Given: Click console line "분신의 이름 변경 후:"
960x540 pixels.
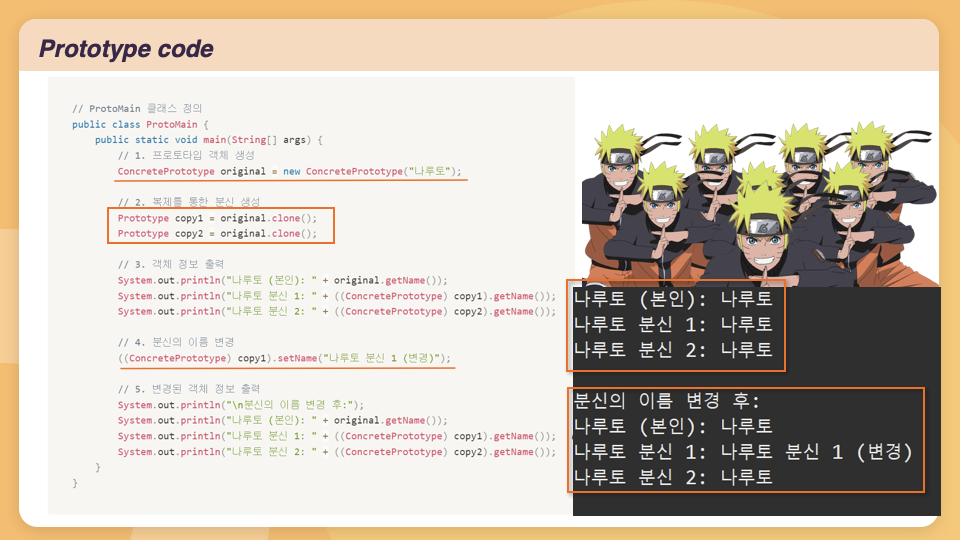Looking at the screenshot, I should pyautogui.click(x=667, y=401).
